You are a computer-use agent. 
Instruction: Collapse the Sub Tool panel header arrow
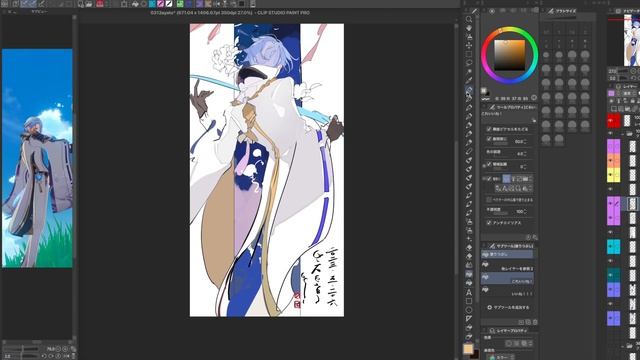click(x=484, y=246)
